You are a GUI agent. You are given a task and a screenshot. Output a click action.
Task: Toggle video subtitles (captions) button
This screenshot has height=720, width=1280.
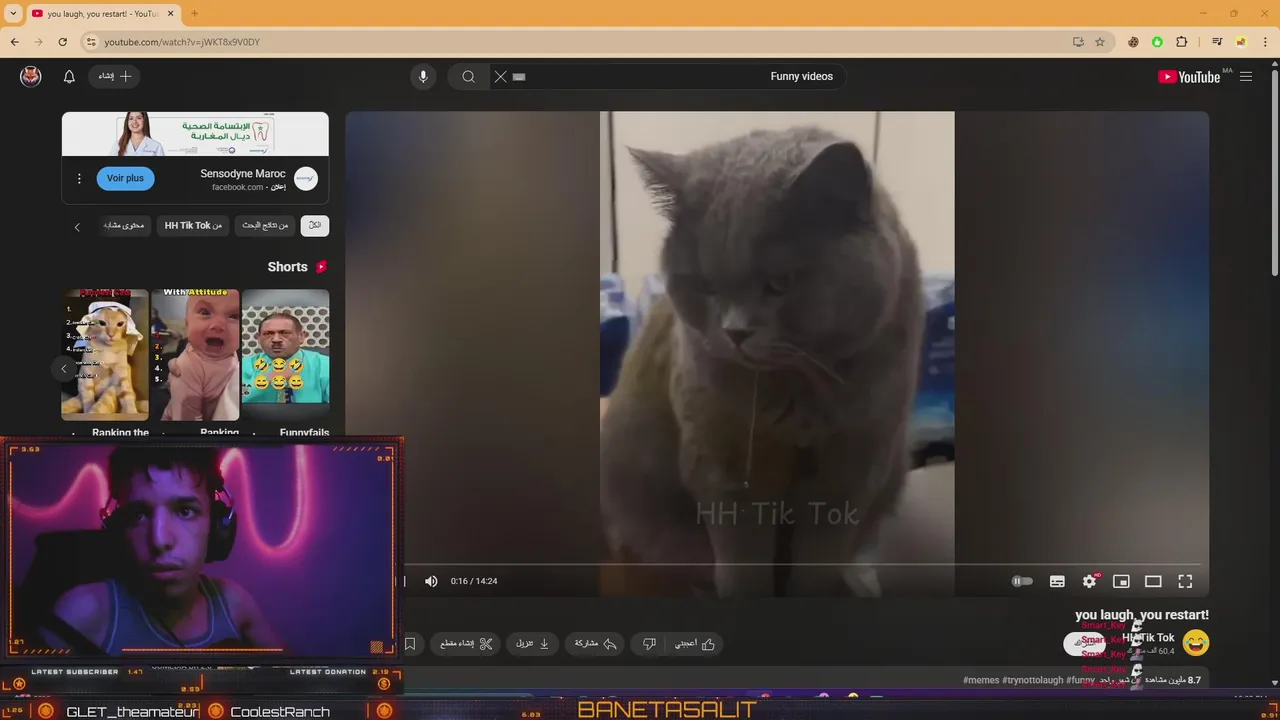[x=1057, y=581]
